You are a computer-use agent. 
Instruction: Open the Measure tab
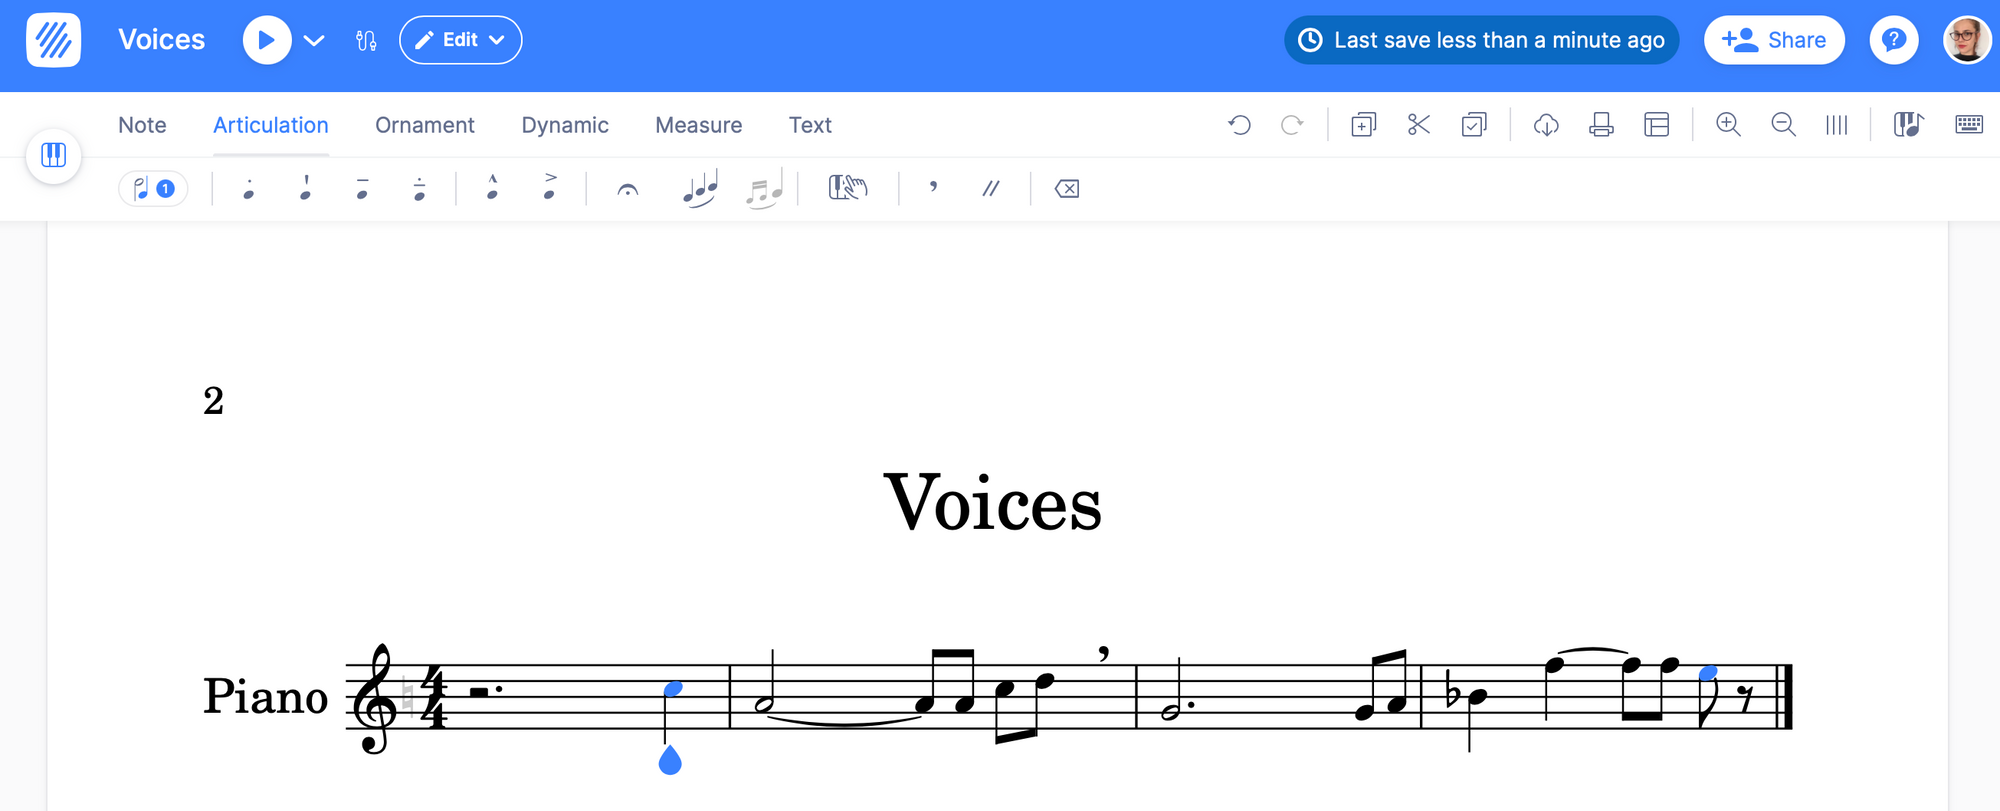click(x=699, y=125)
